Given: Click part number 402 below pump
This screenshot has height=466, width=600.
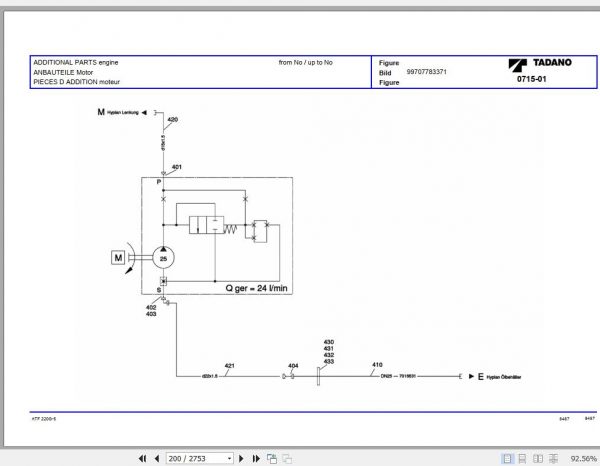Looking at the screenshot, I should (x=151, y=307).
